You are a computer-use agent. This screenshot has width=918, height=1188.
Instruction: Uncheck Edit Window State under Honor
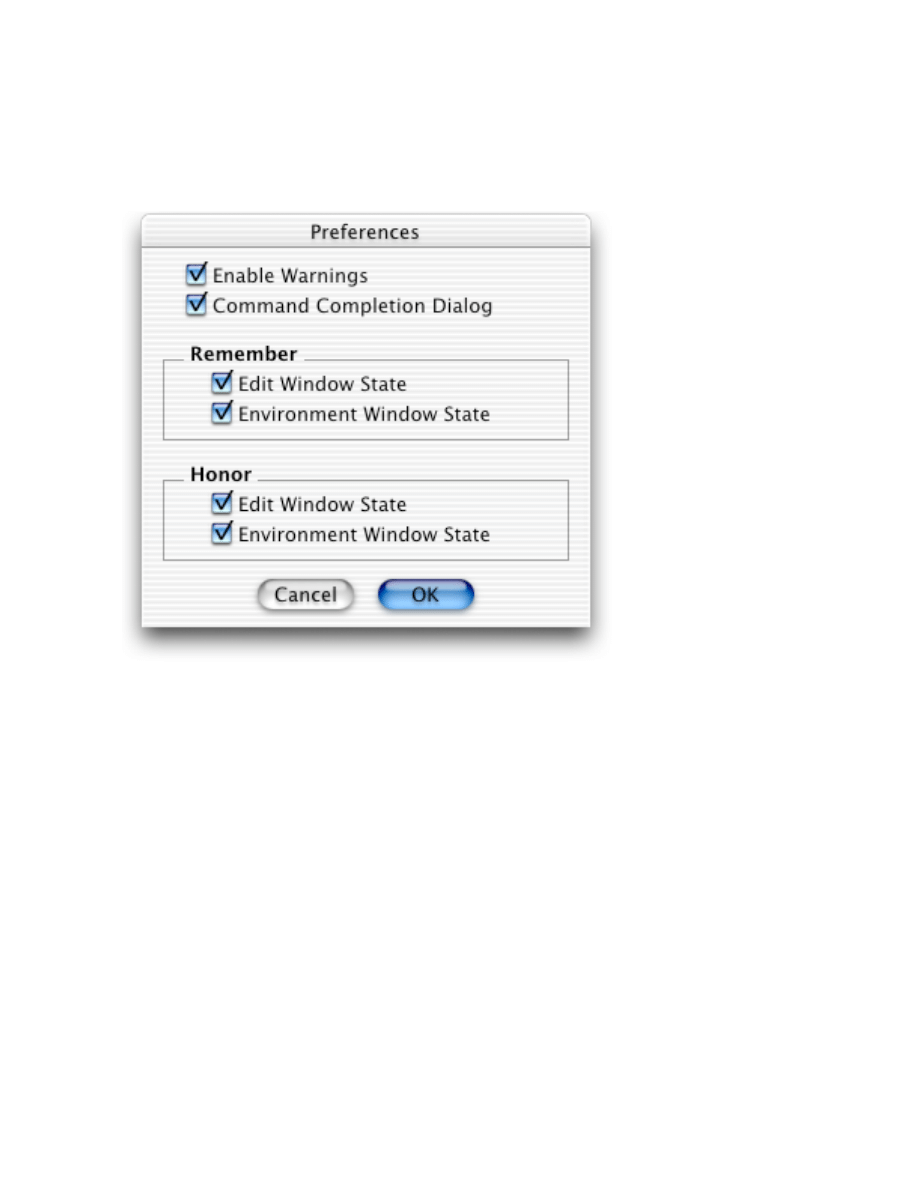click(222, 503)
